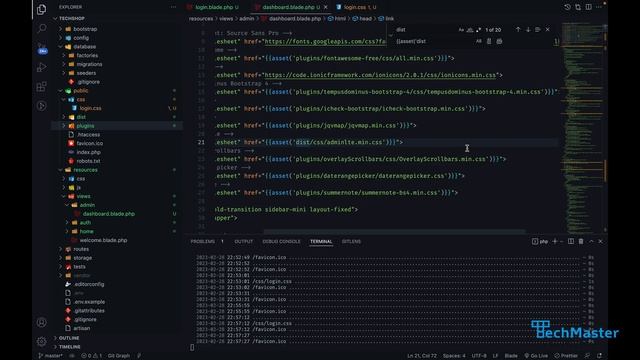Open the Manage gear icon
Image resolution: width=640 pixels, height=360 pixels.
[x=42, y=341]
